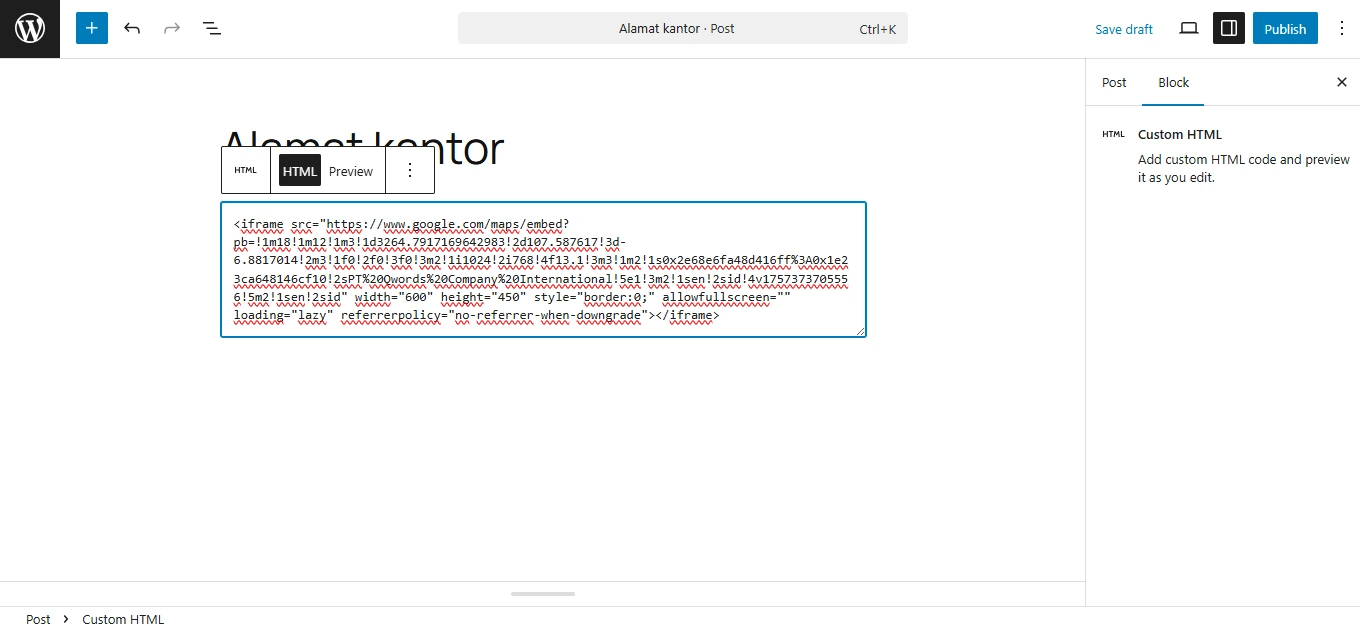Click inside the iframe HTML code textarea

(x=543, y=270)
